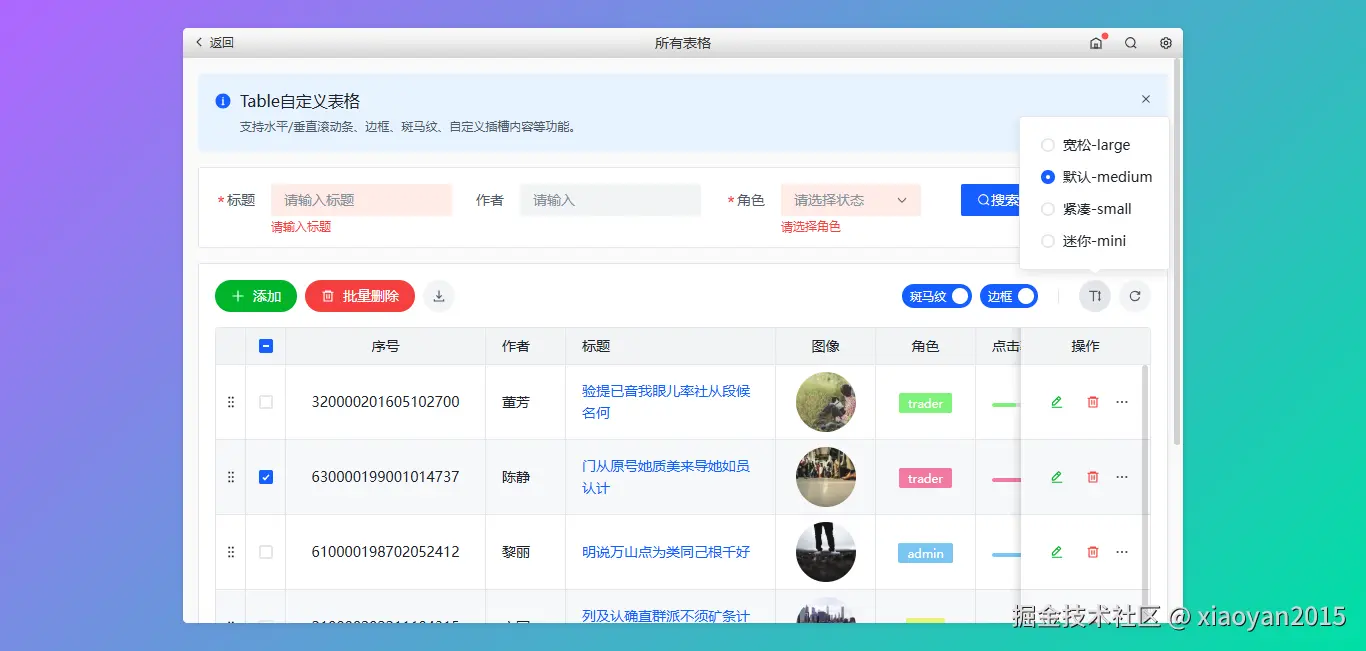
Task: Click edit pencil icon in 陈静 row
Action: pos(1057,477)
